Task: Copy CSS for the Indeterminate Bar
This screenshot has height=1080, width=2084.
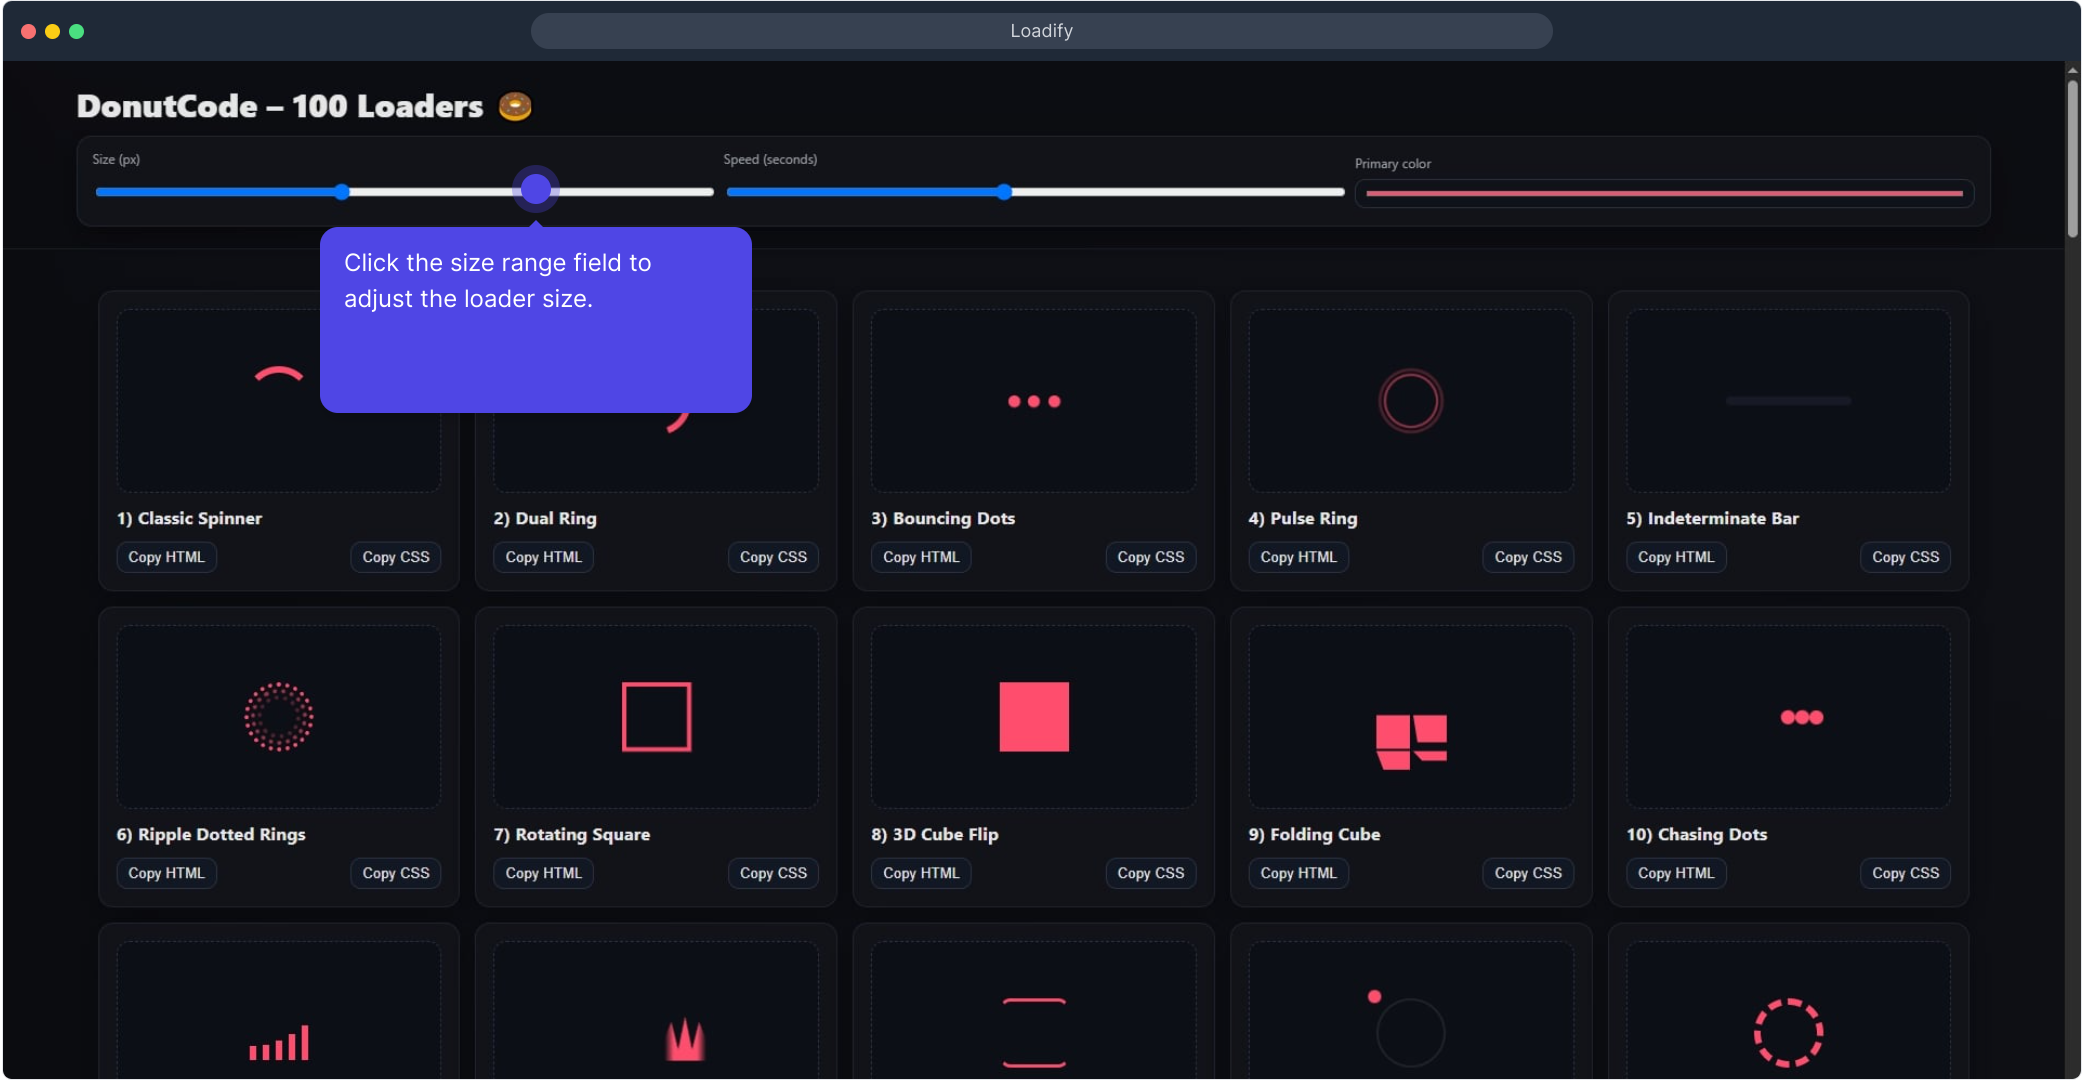Action: [x=1905, y=557]
